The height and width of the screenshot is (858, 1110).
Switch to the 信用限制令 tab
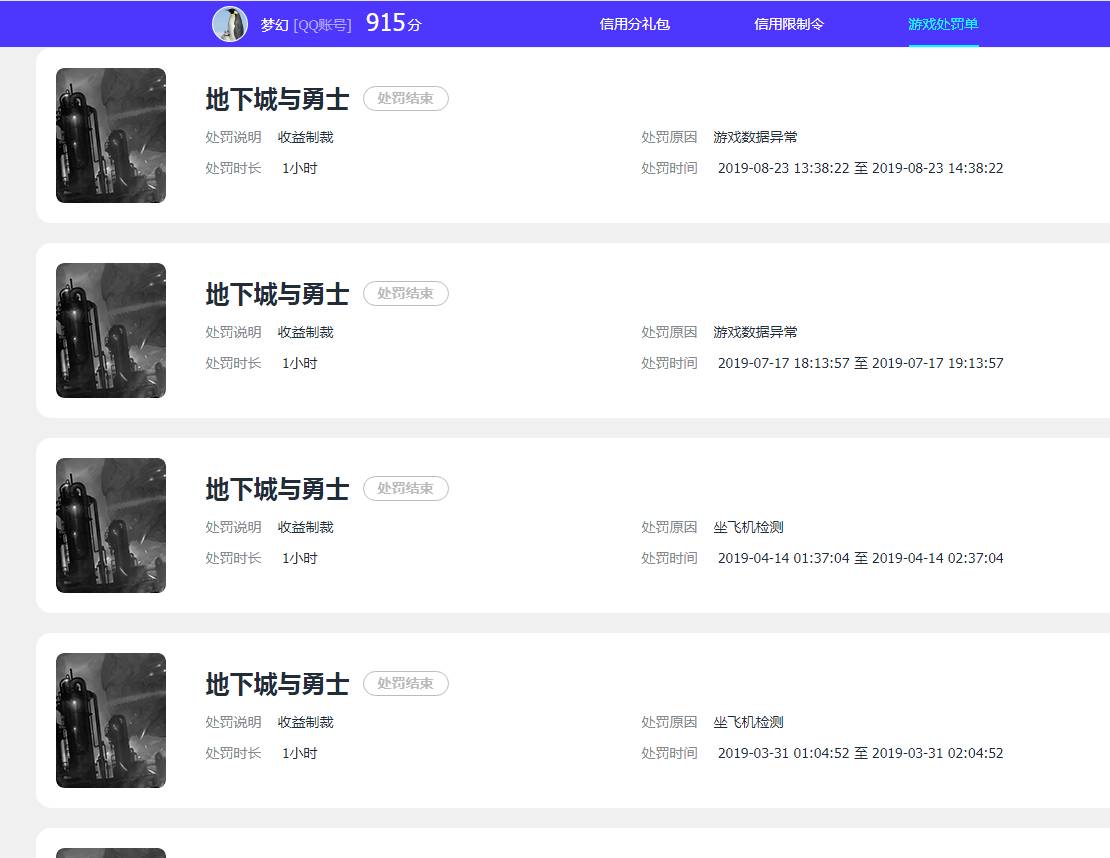[789, 24]
